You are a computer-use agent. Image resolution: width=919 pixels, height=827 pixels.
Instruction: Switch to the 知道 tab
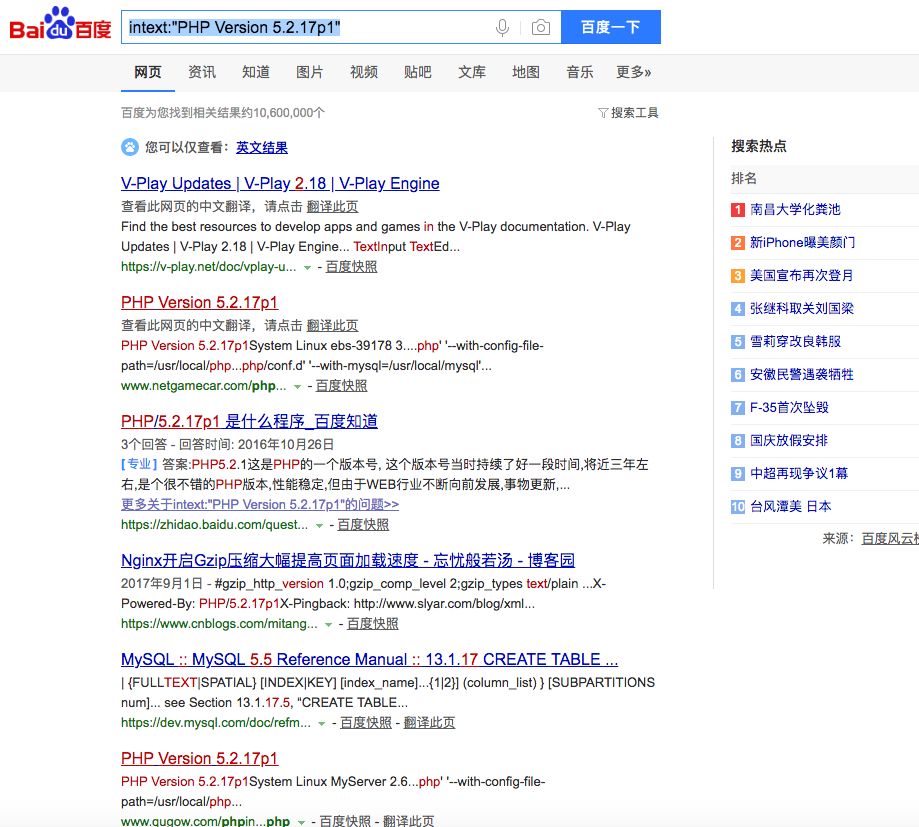pyautogui.click(x=256, y=72)
